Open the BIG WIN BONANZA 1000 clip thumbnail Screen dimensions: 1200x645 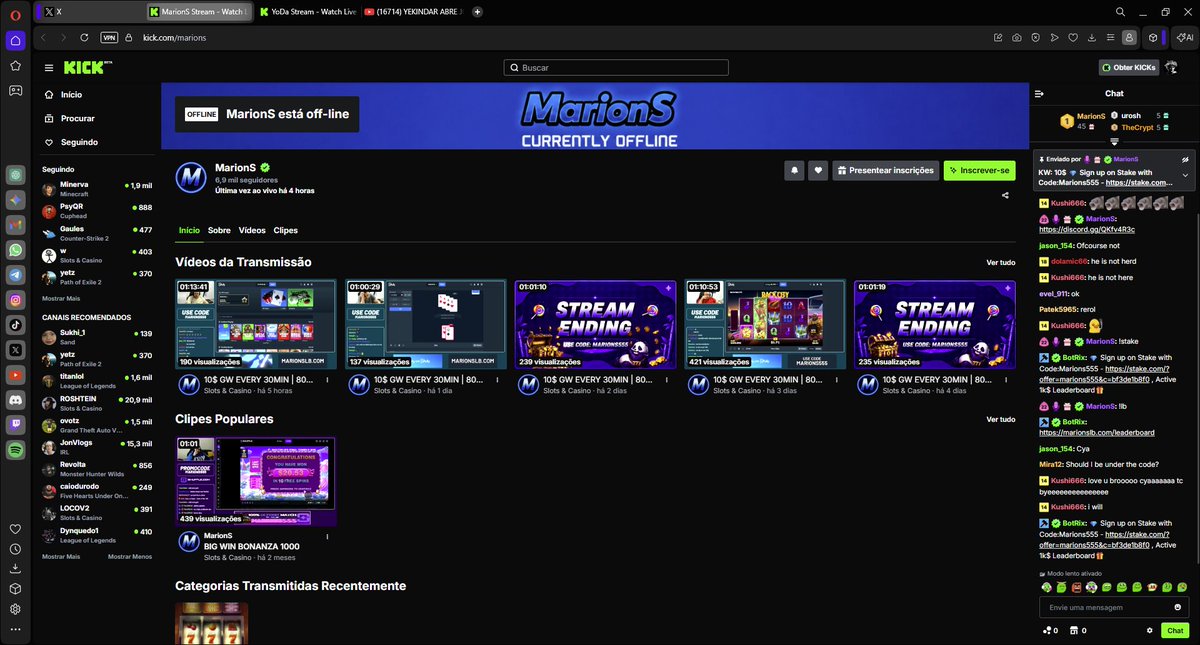pos(256,481)
